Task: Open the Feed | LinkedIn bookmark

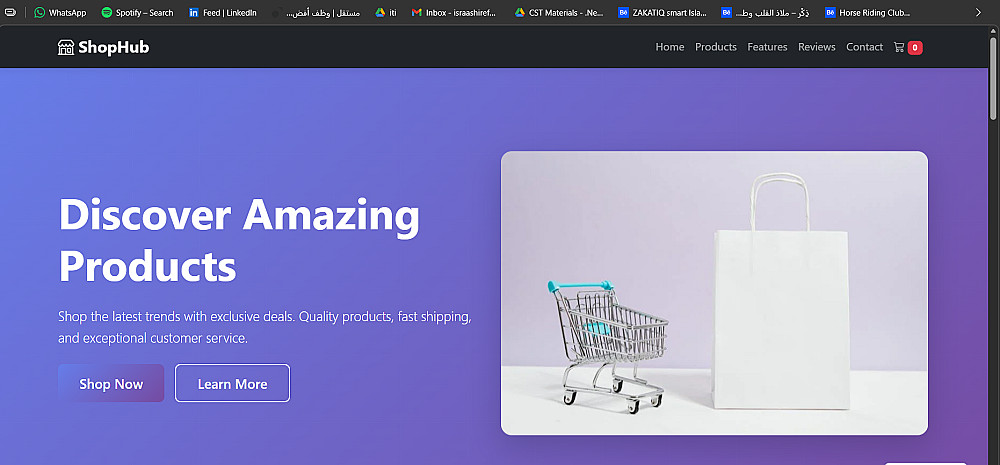Action: [223, 12]
